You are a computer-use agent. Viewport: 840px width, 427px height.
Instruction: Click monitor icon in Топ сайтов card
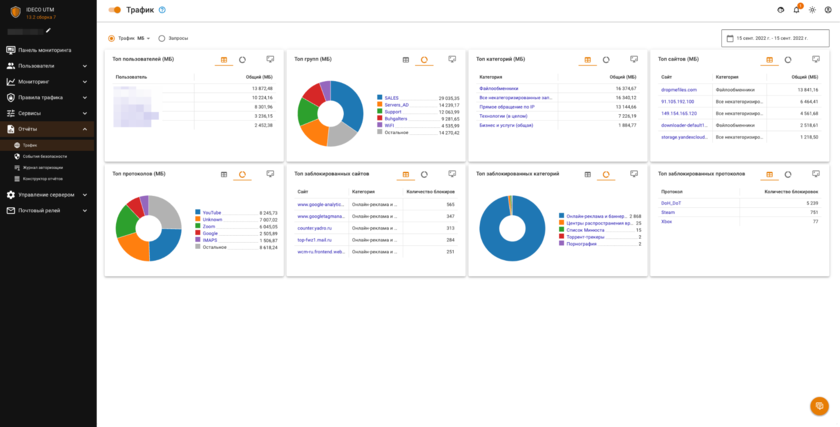[x=816, y=60]
